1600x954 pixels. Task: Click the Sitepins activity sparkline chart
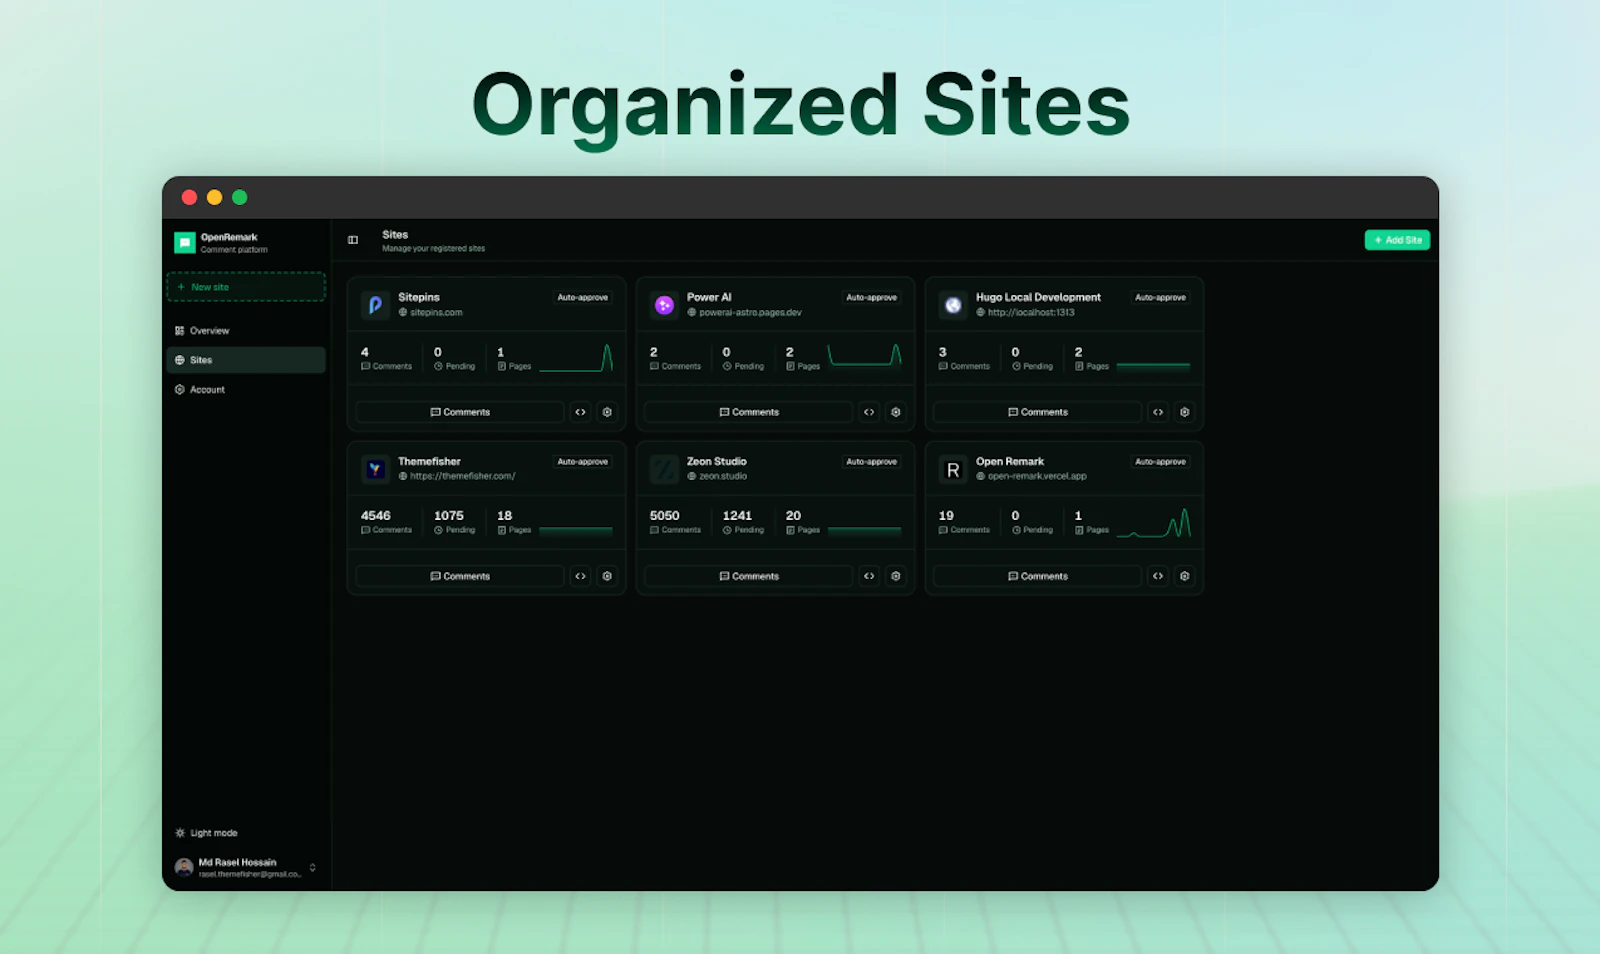[x=576, y=358]
